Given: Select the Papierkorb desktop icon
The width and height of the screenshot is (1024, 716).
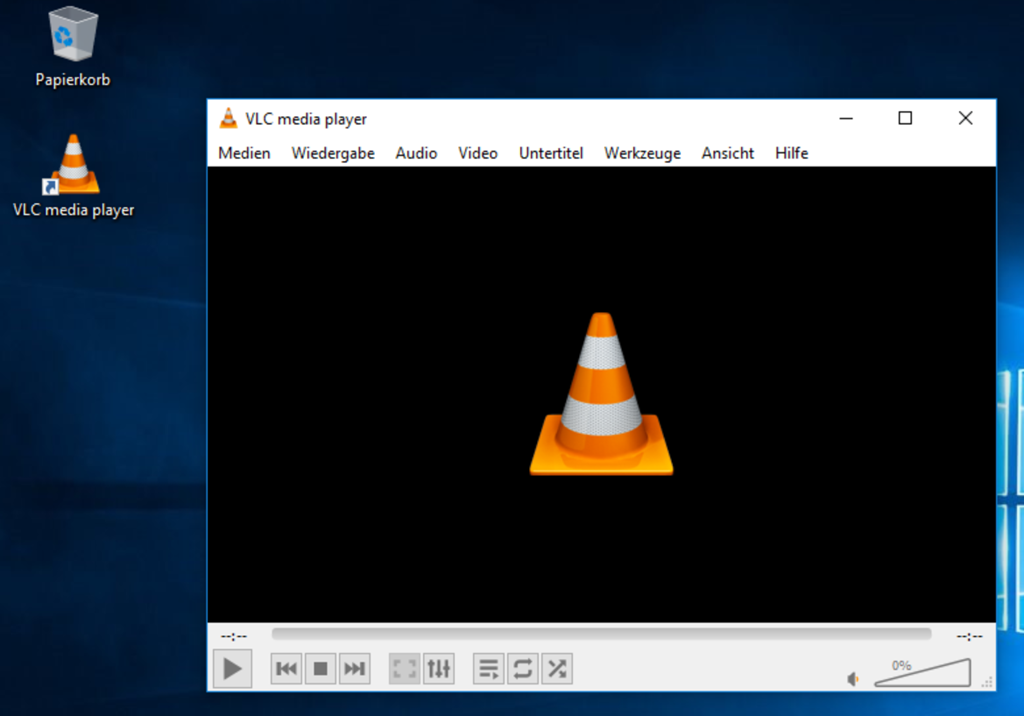Looking at the screenshot, I should [73, 46].
